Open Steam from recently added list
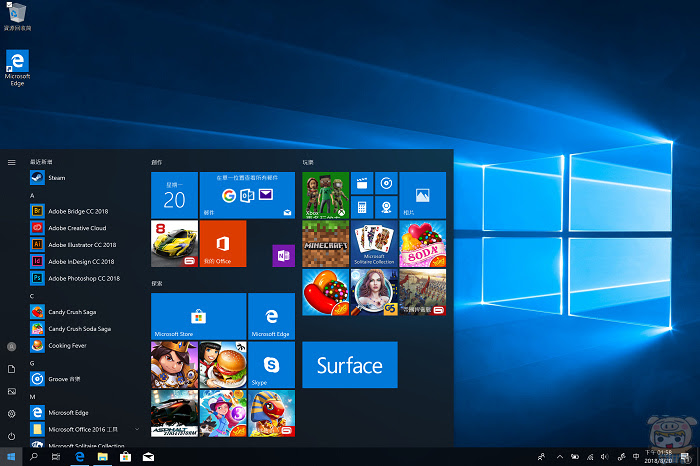 85,178
